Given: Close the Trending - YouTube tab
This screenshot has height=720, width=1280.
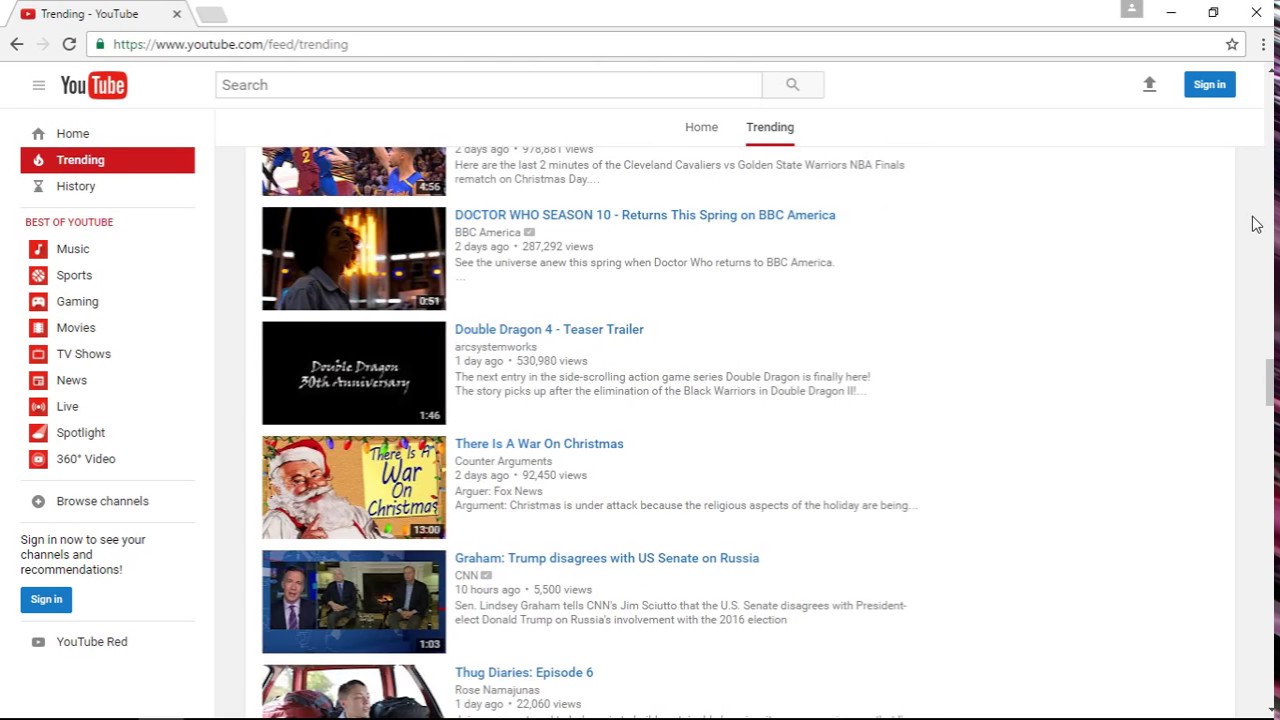Looking at the screenshot, I should (x=177, y=14).
